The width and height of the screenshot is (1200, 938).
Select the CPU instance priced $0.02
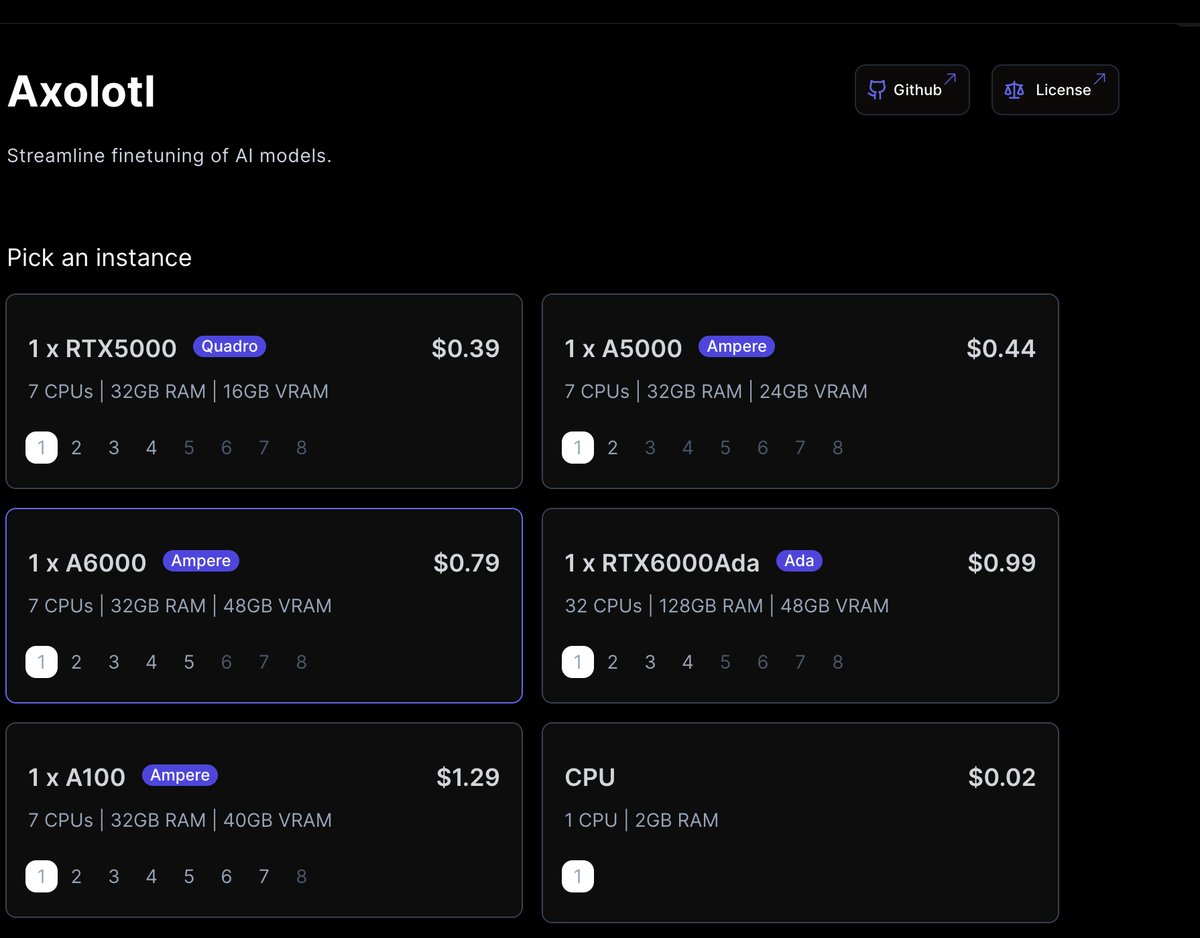coord(800,820)
